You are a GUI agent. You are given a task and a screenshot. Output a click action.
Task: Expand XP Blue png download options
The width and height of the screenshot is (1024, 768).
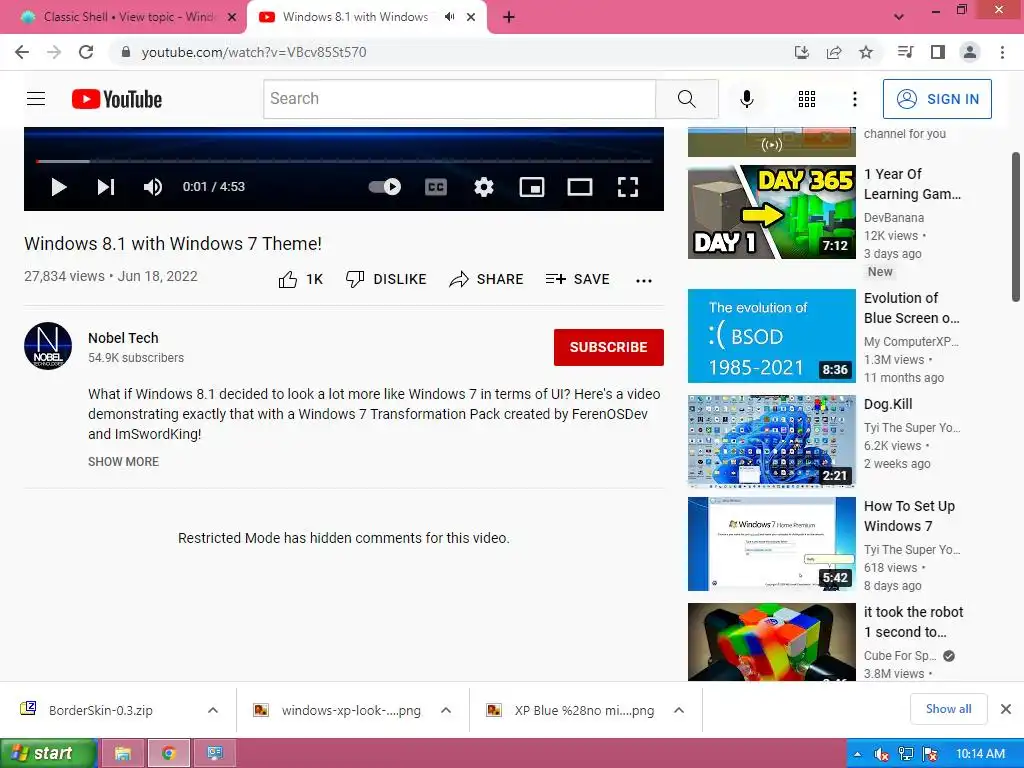click(679, 711)
